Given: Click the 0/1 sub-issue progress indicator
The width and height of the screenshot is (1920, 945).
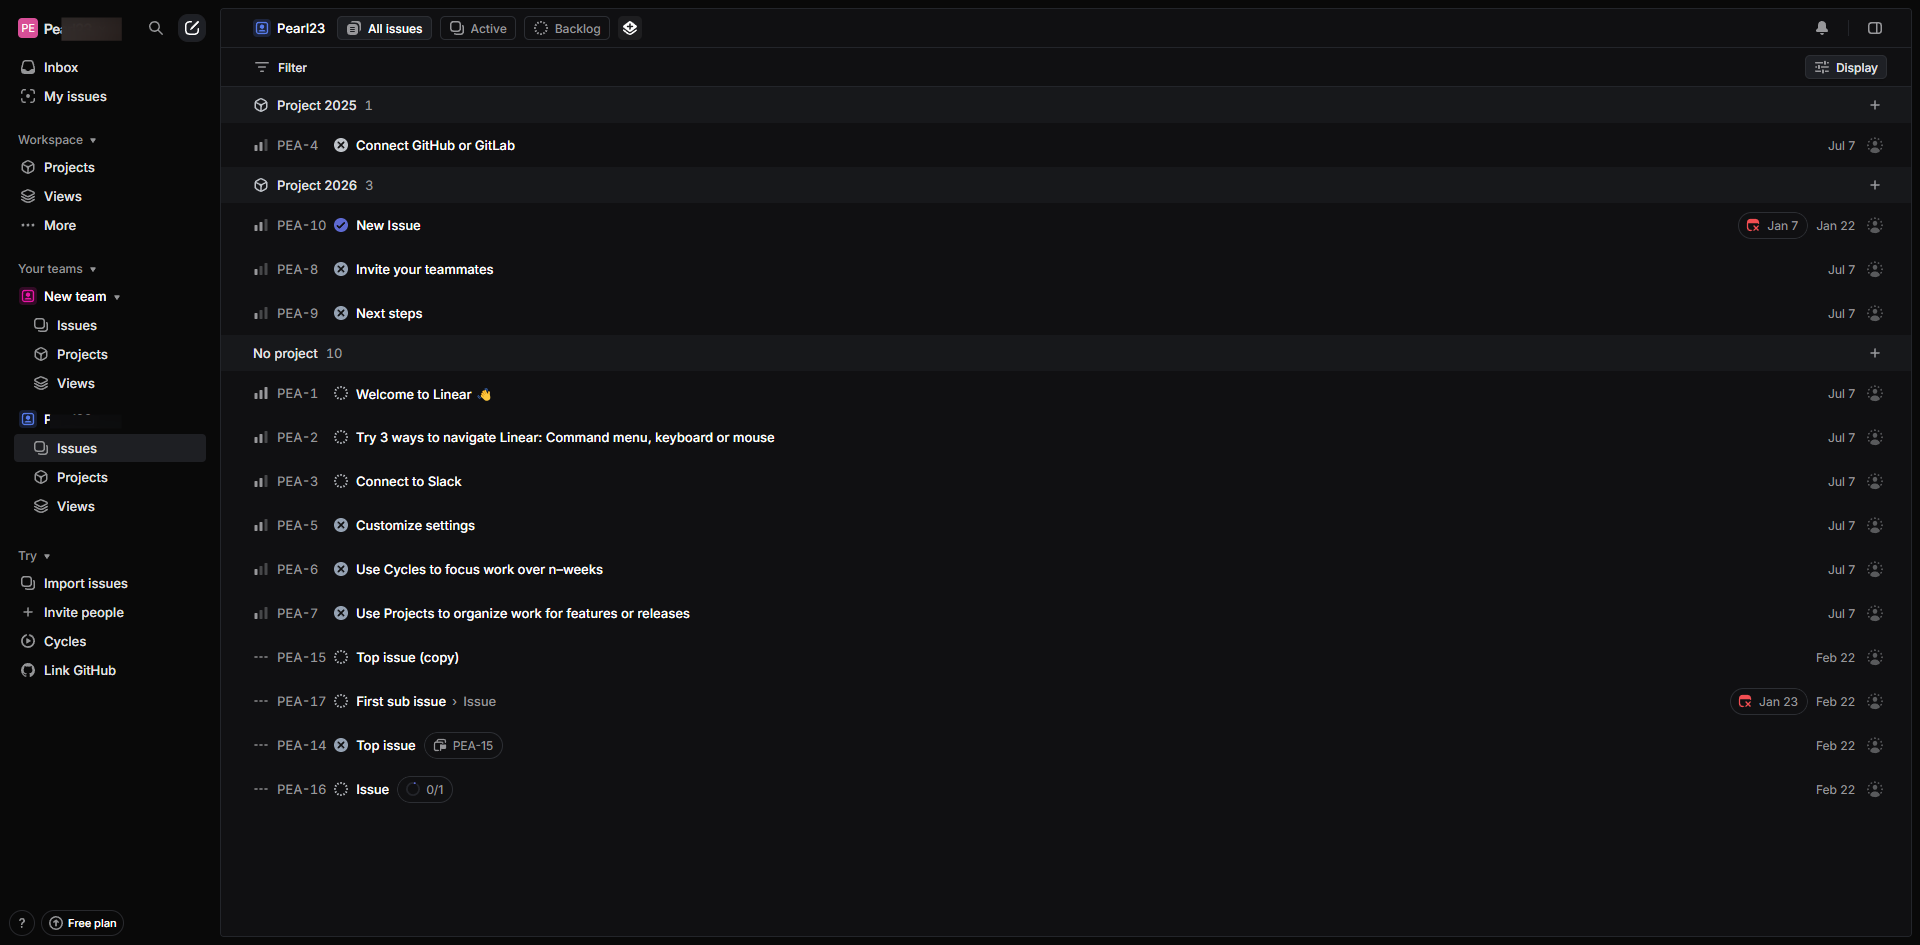Looking at the screenshot, I should pos(425,790).
